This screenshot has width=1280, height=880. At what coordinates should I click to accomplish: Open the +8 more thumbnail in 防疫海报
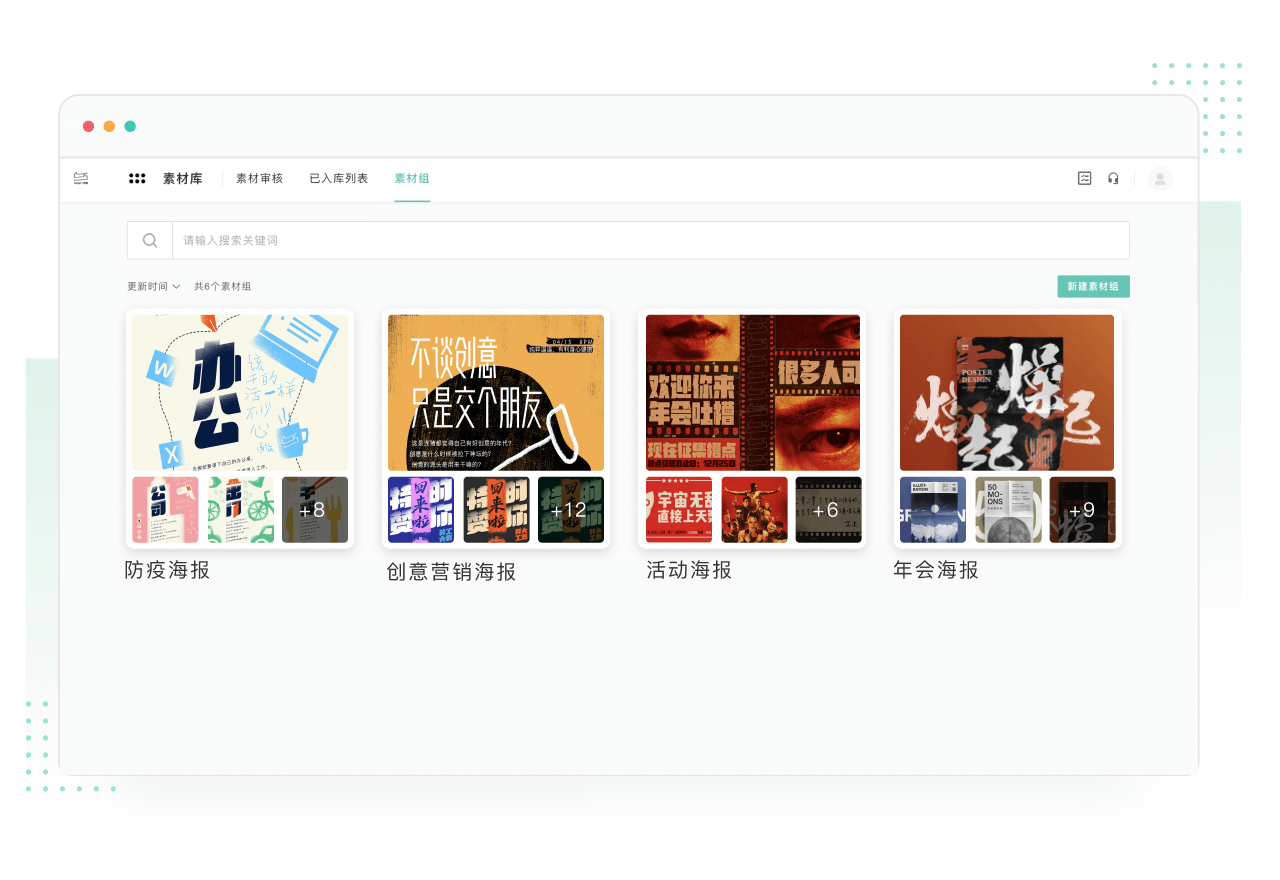[315, 510]
